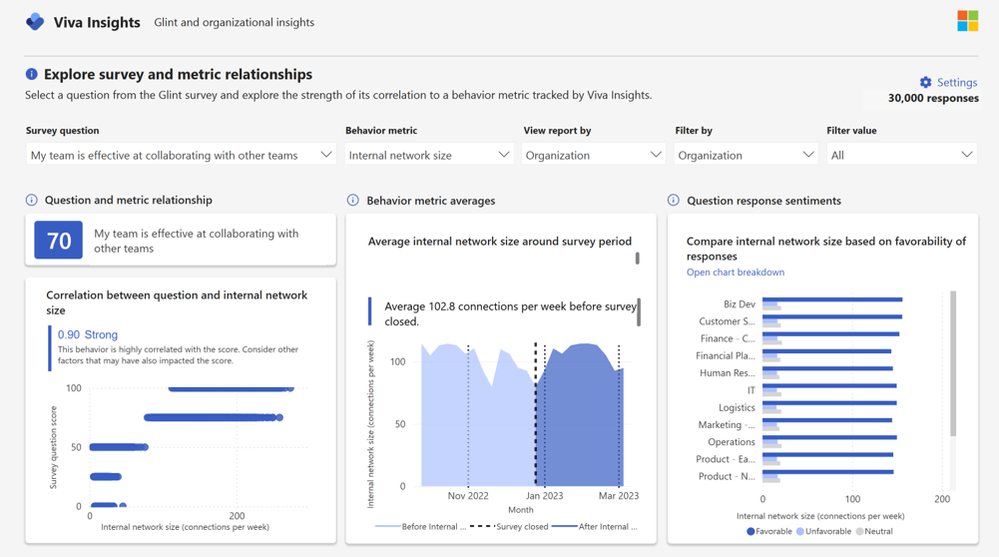999x557 pixels.
Task: Click the Marketing row label
Action: coord(726,425)
